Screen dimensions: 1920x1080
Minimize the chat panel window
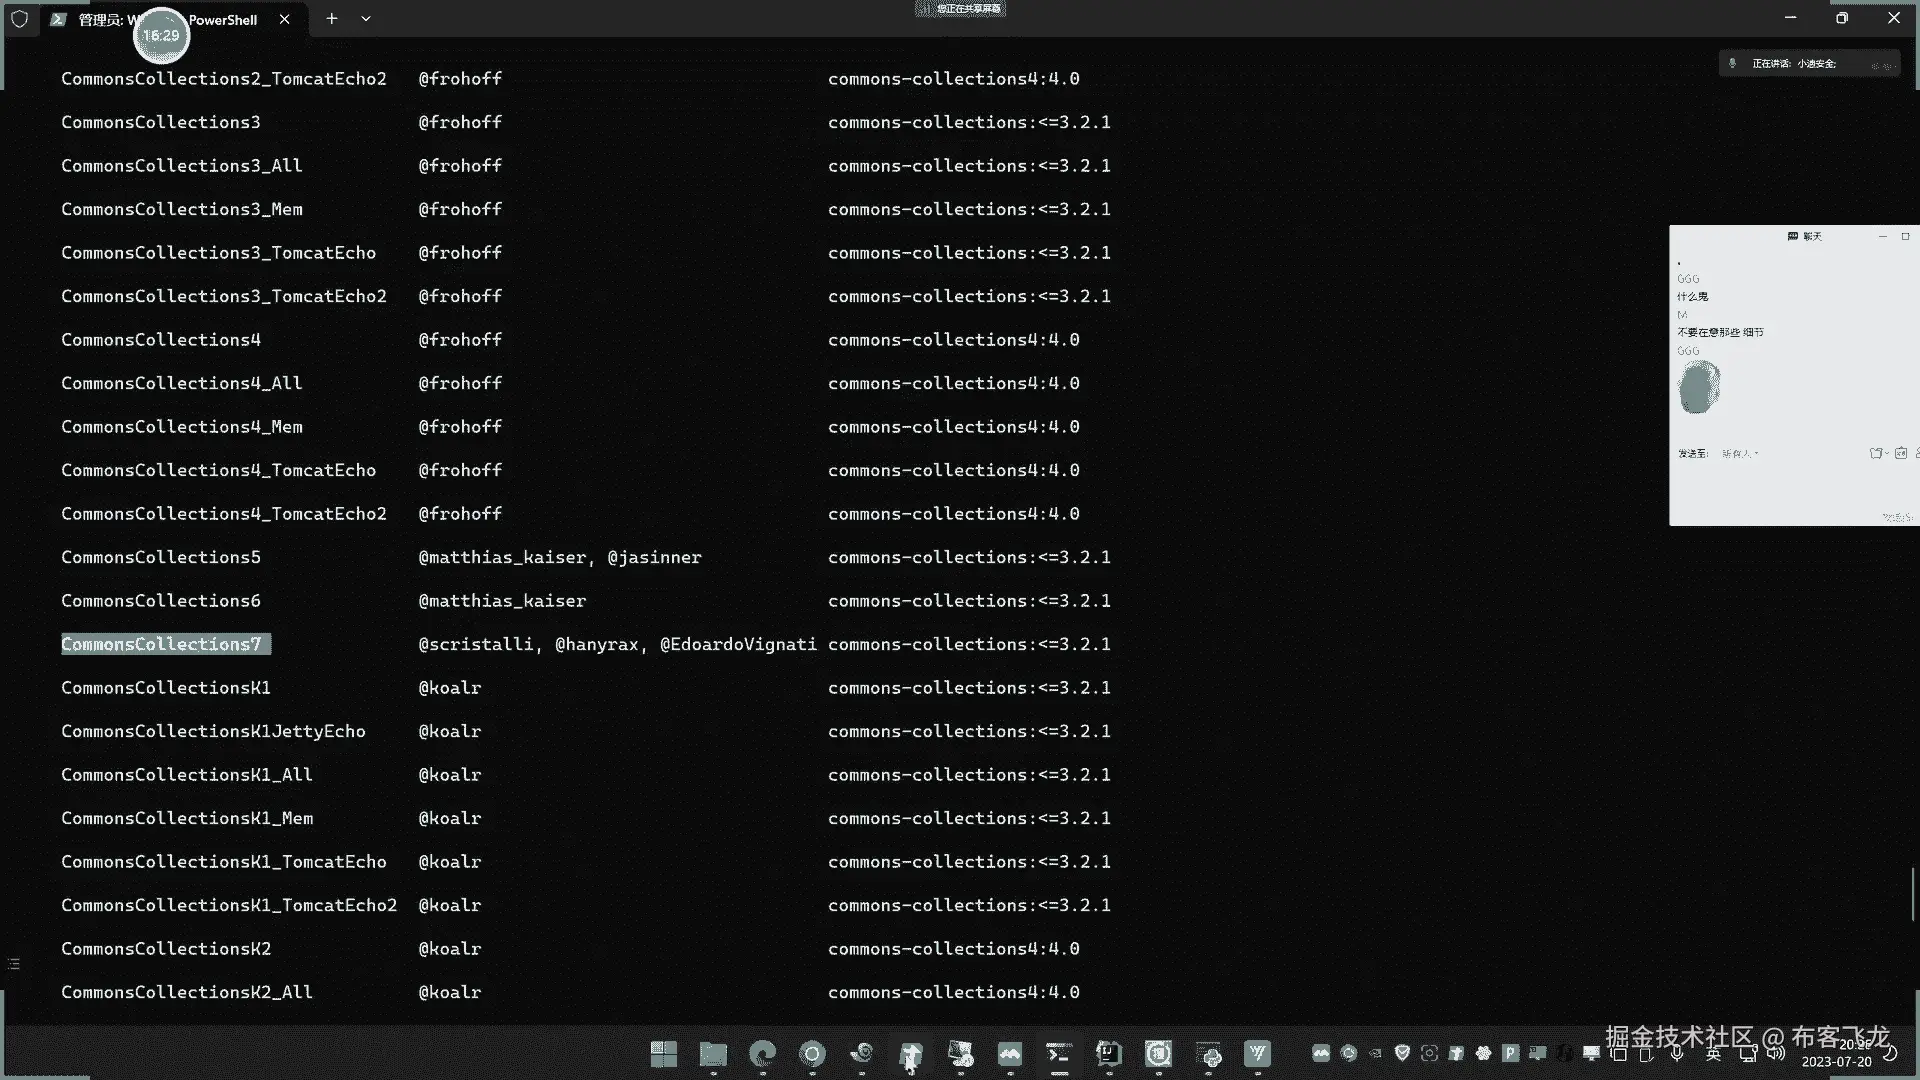1882,237
